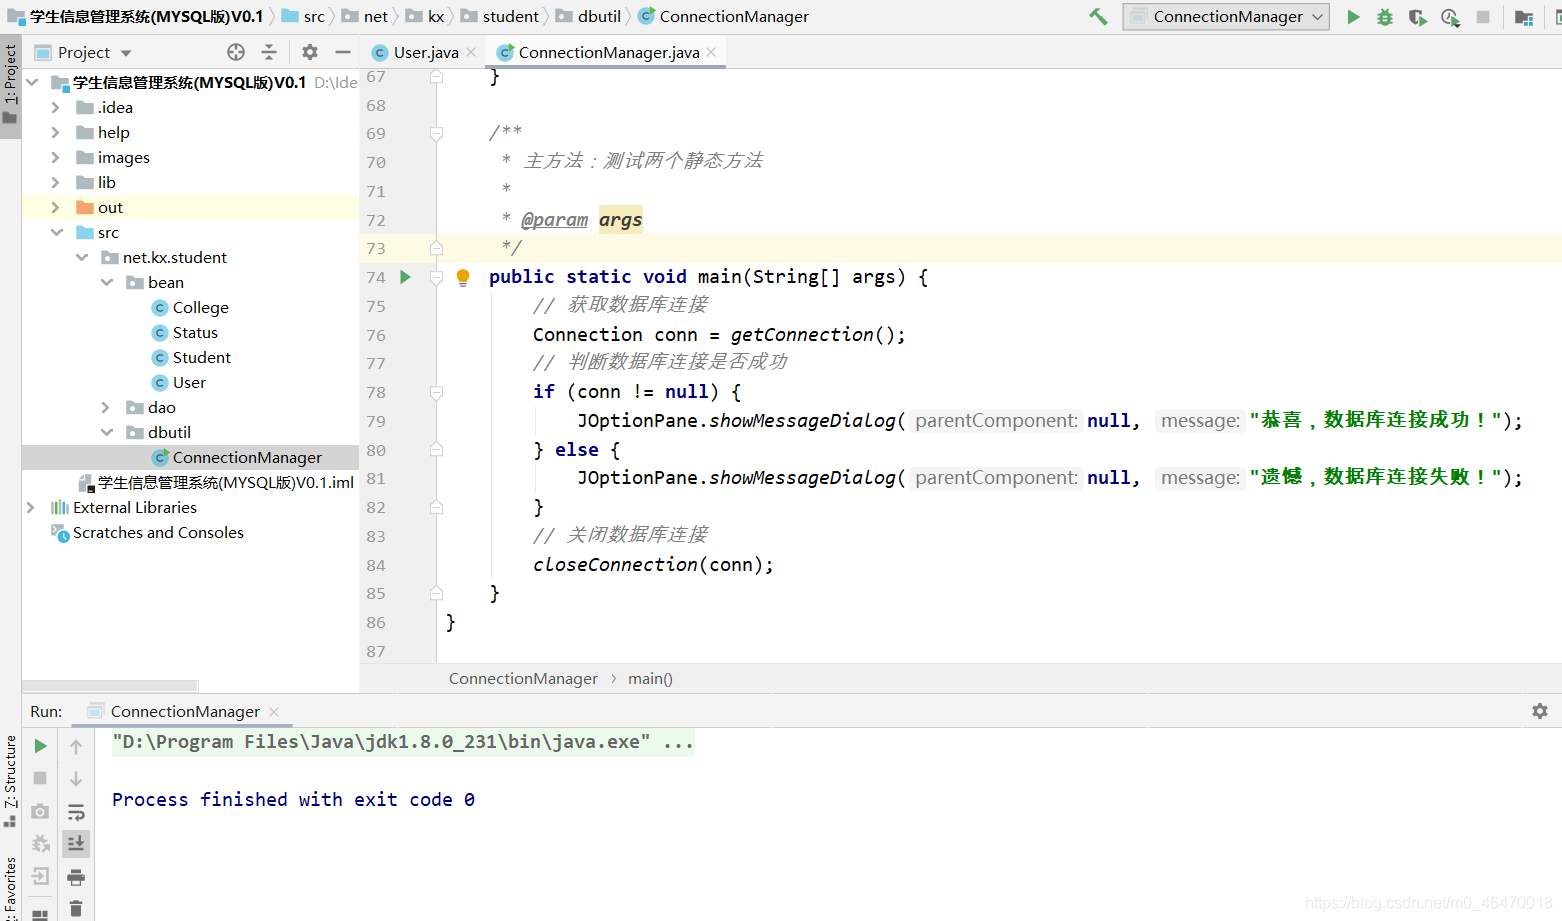Viewport: 1562px width, 921px height.
Task: Expand the help folder
Action: pyautogui.click(x=56, y=132)
